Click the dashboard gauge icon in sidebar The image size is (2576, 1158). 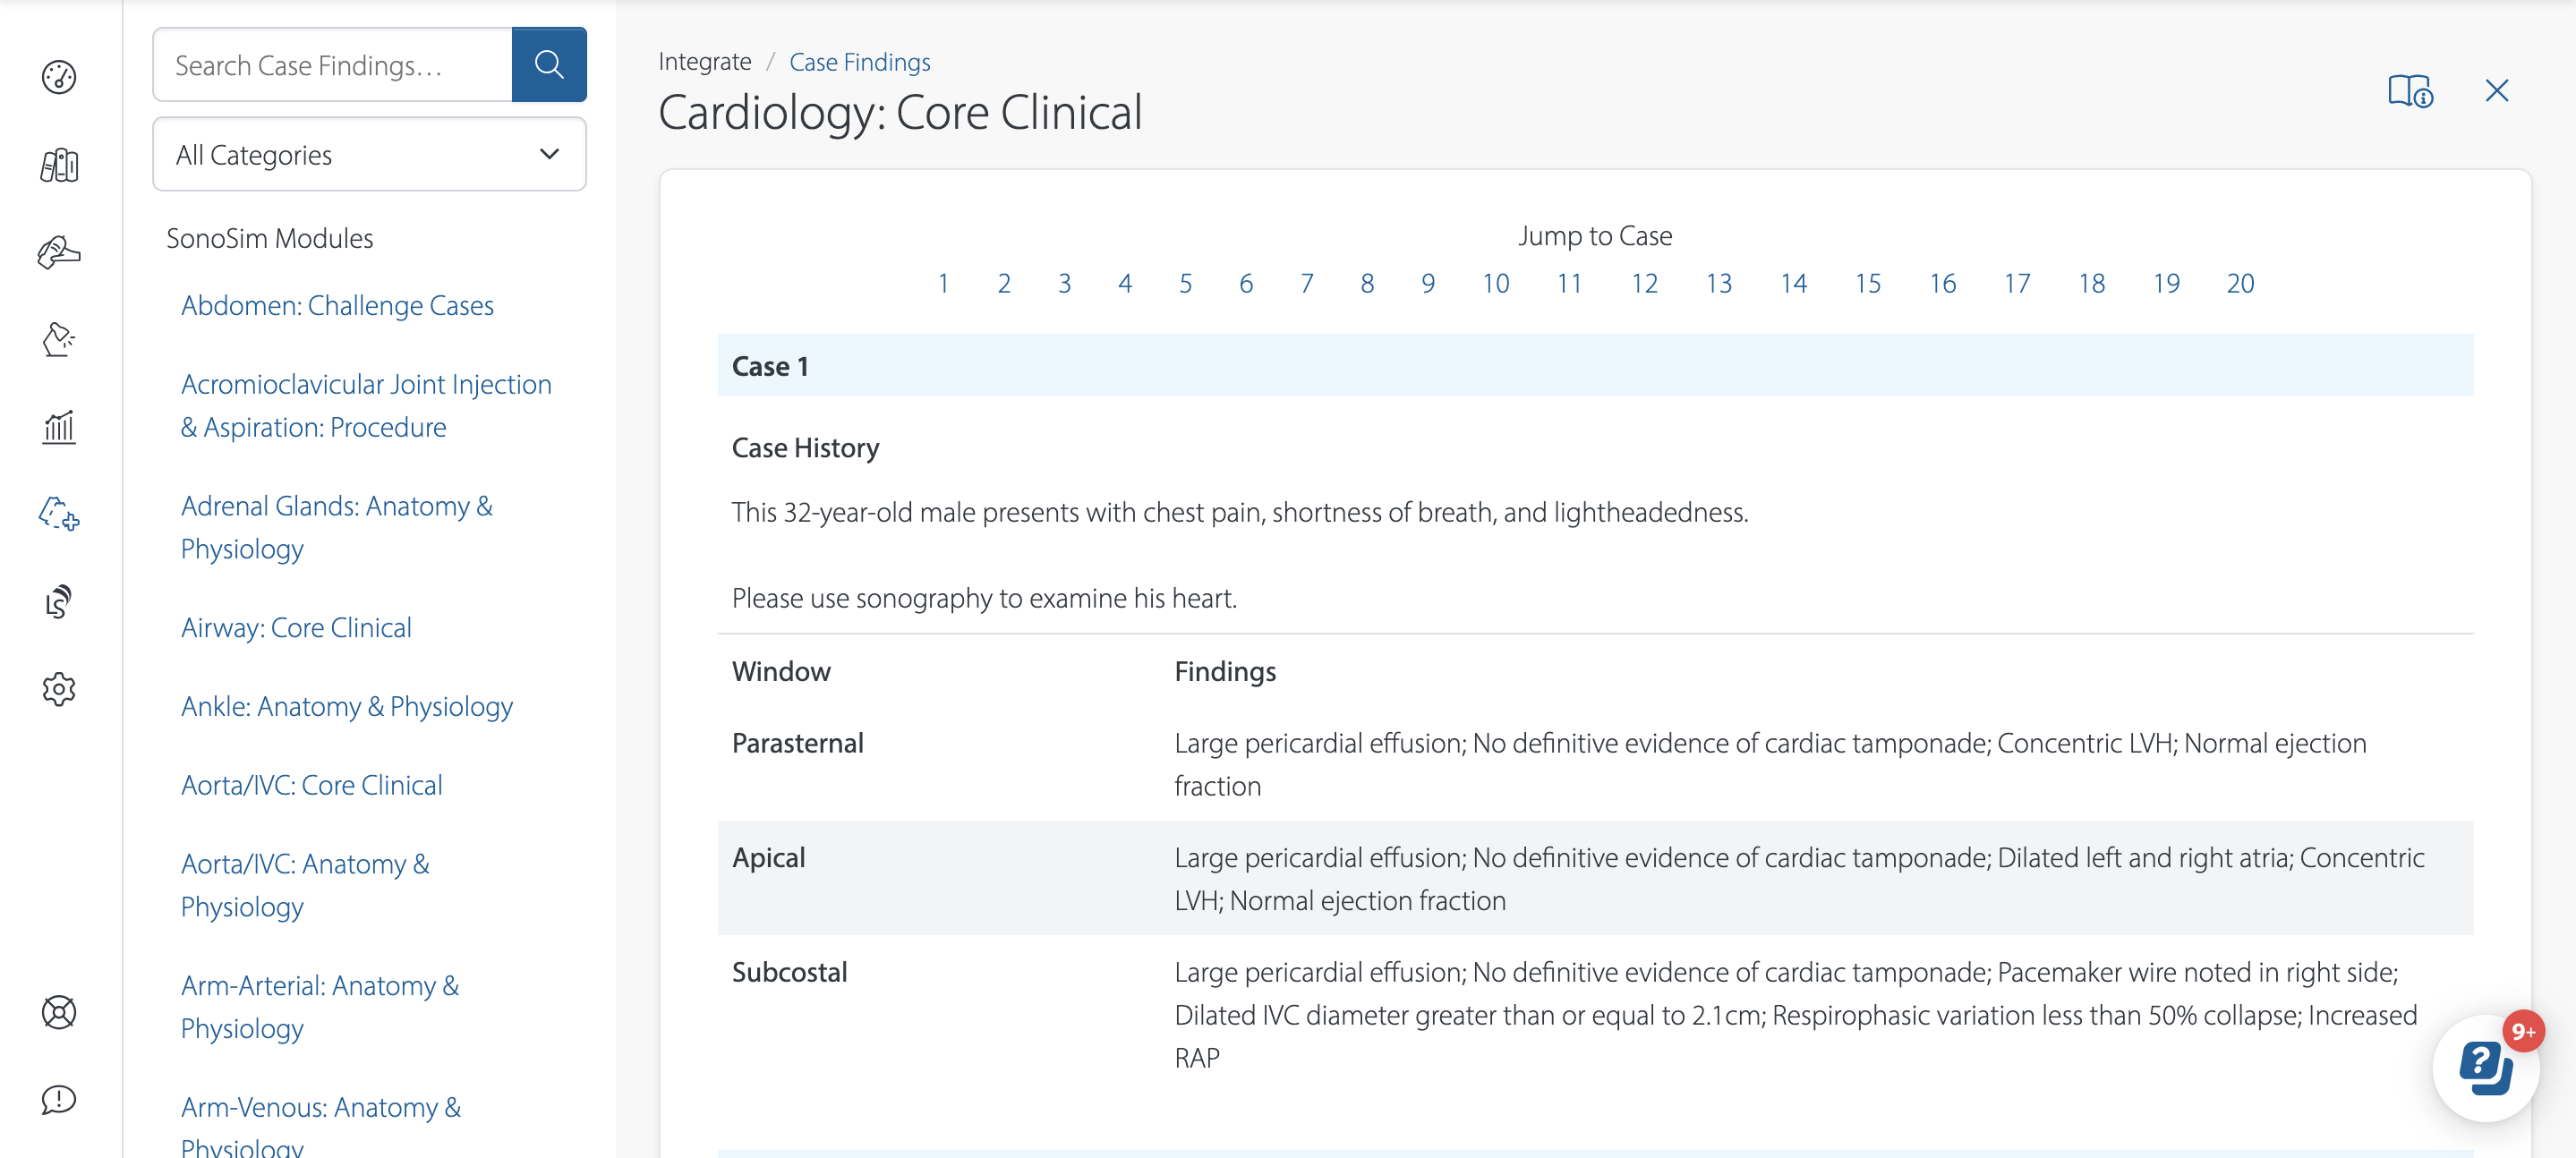coord(59,77)
